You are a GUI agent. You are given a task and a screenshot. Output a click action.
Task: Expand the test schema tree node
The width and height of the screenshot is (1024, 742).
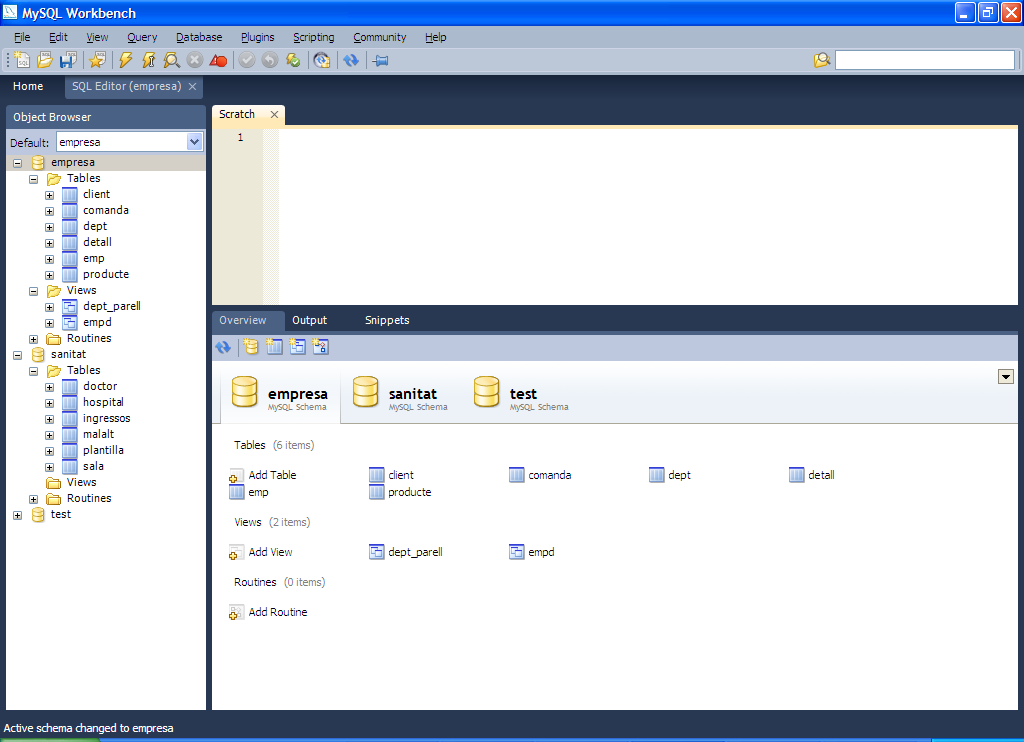click(x=17, y=515)
